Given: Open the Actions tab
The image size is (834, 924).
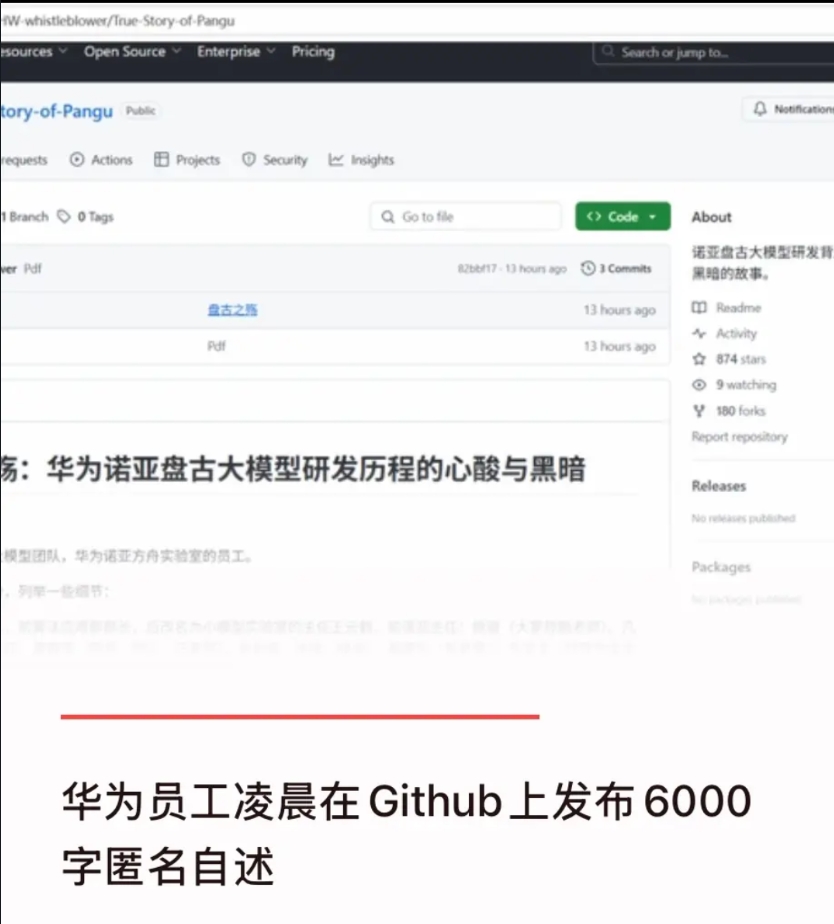Looking at the screenshot, I should click(x=101, y=160).
